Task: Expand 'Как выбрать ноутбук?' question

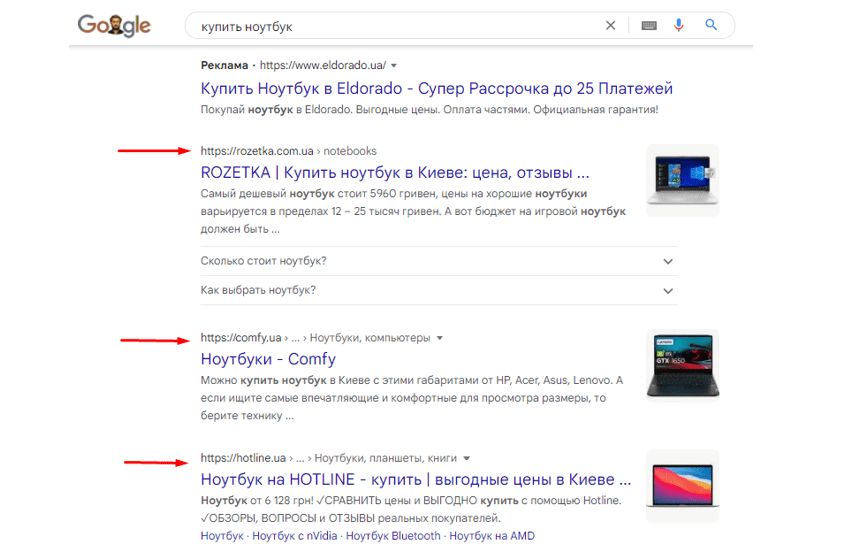Action: tap(439, 290)
